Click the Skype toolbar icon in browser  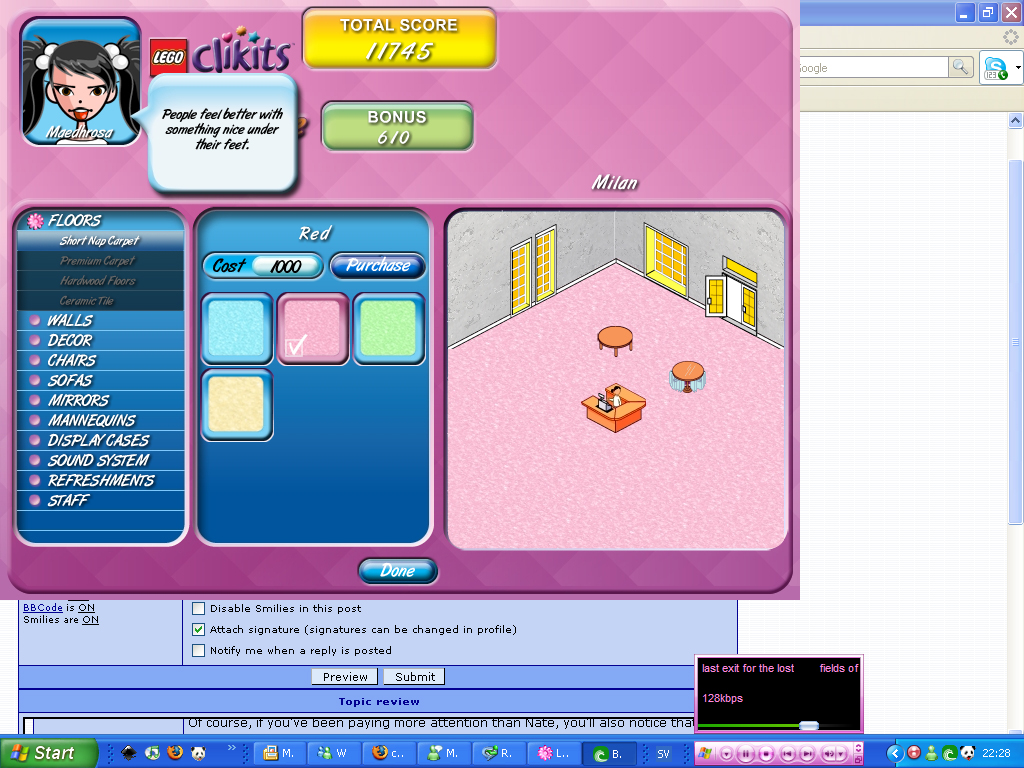pos(995,68)
